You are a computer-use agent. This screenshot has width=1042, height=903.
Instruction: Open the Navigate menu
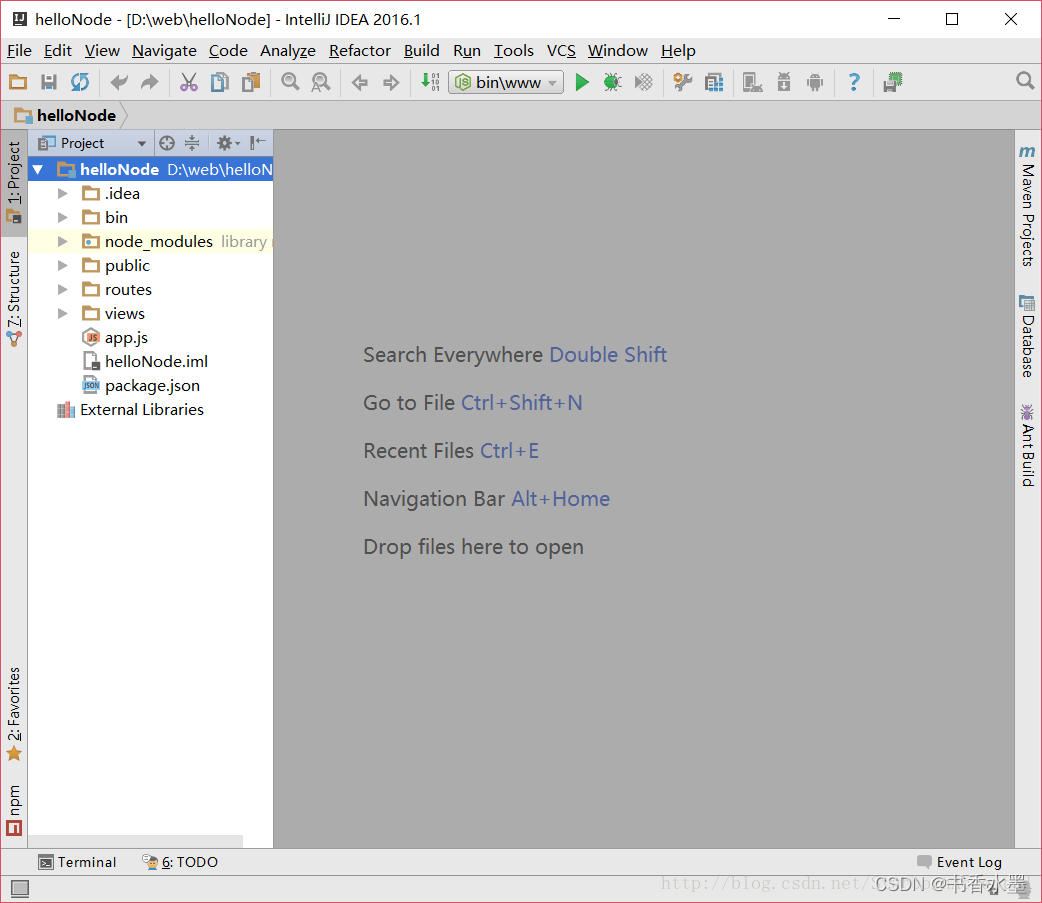(164, 50)
